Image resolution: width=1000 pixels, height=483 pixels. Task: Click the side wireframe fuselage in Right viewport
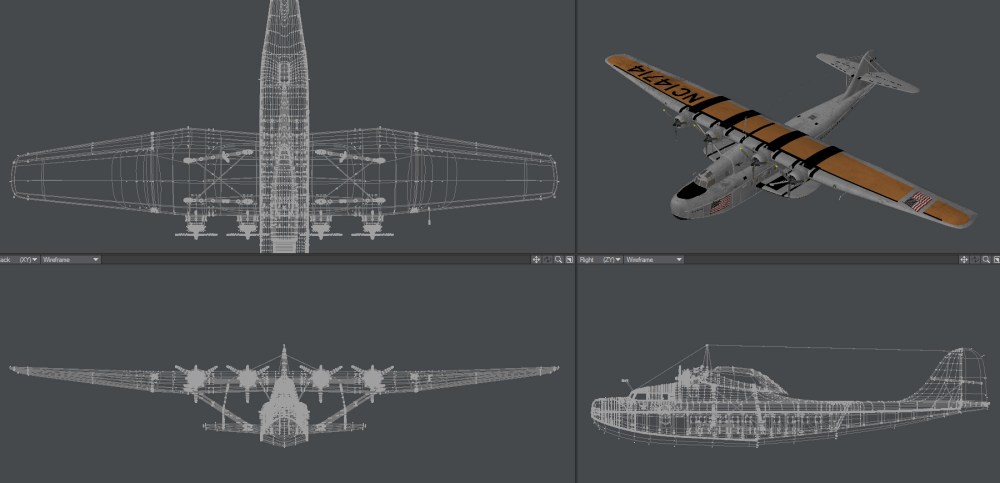tap(790, 396)
